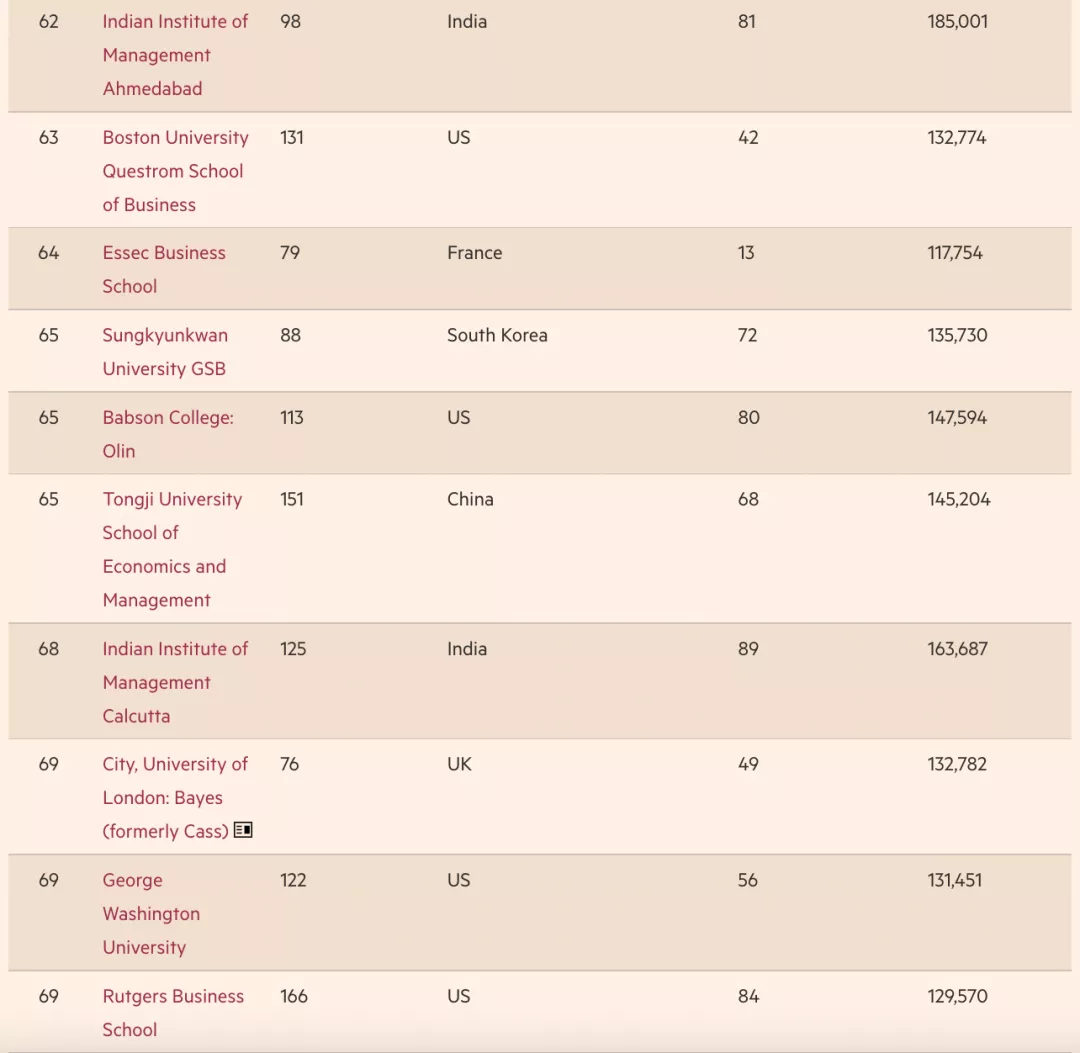Screen dimensions: 1080x1053
Task: Open Boston University Questrom School of Business
Action: [174, 171]
